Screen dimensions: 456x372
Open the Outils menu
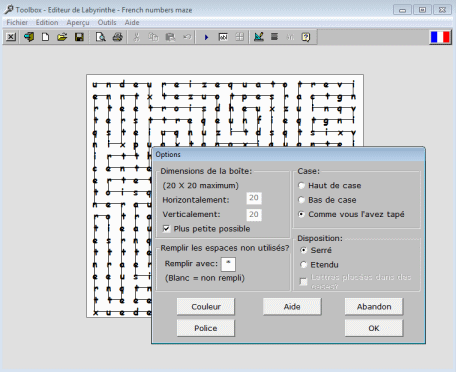107,22
